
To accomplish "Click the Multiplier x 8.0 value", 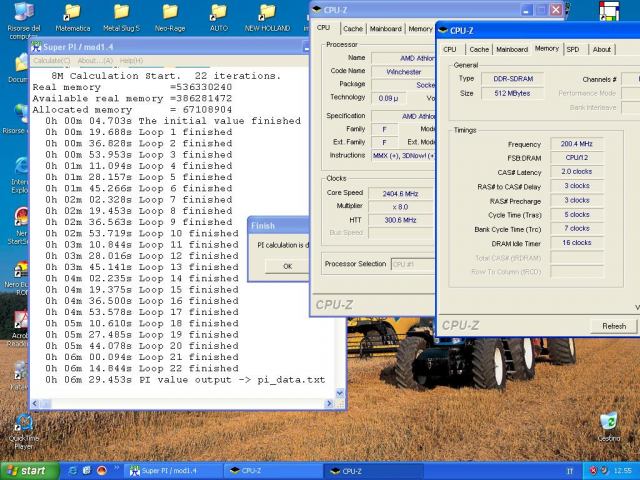I will point(401,207).
